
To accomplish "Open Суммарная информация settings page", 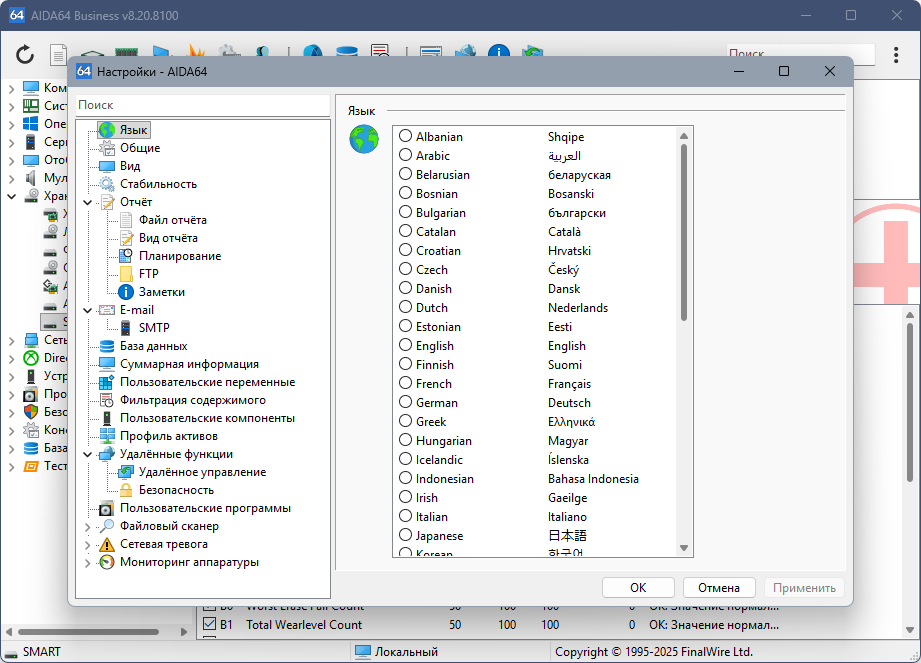I will (189, 364).
